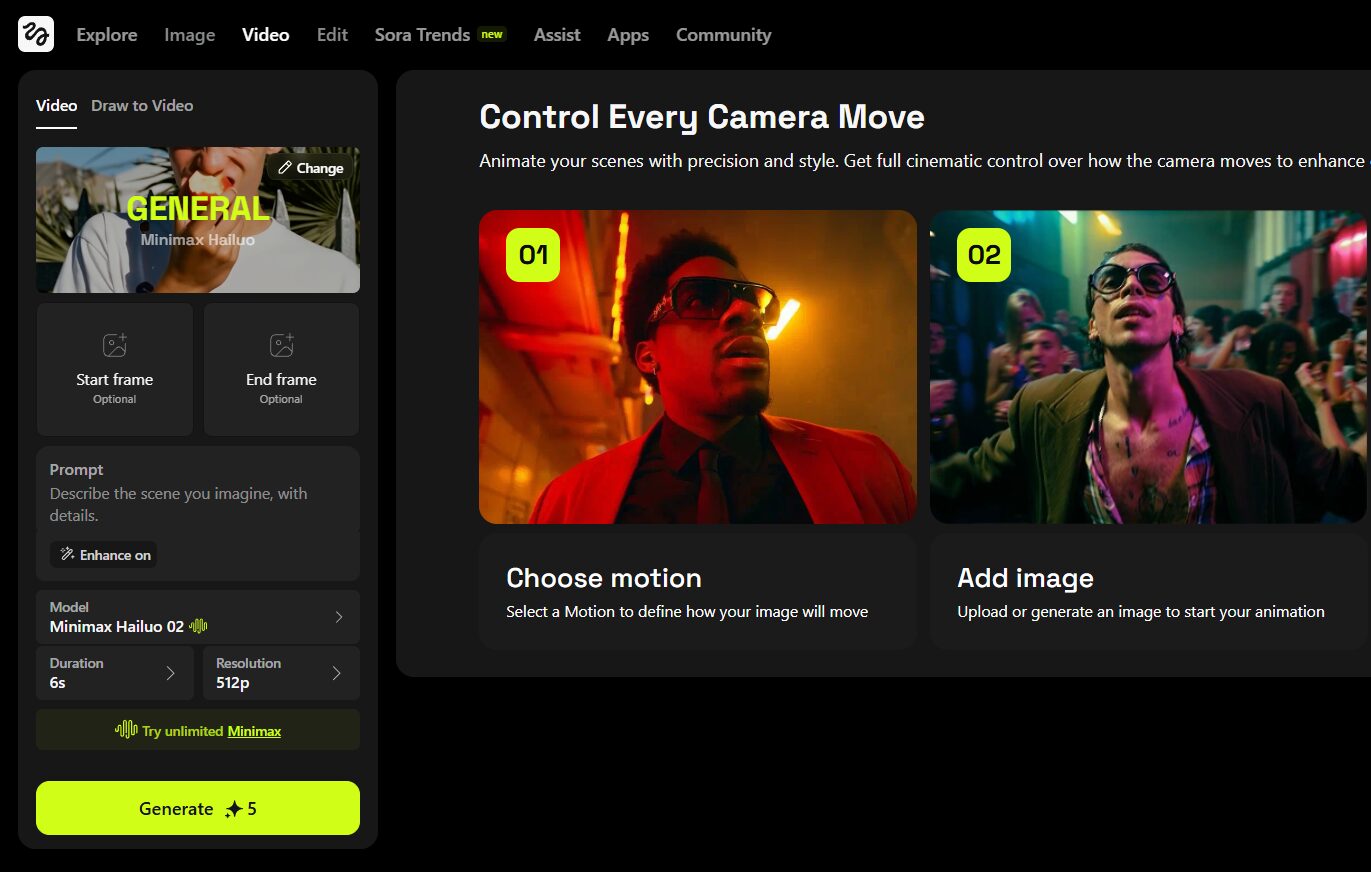Switch to the Draw to Video tab
Screen dimensions: 1371x872
pos(142,106)
